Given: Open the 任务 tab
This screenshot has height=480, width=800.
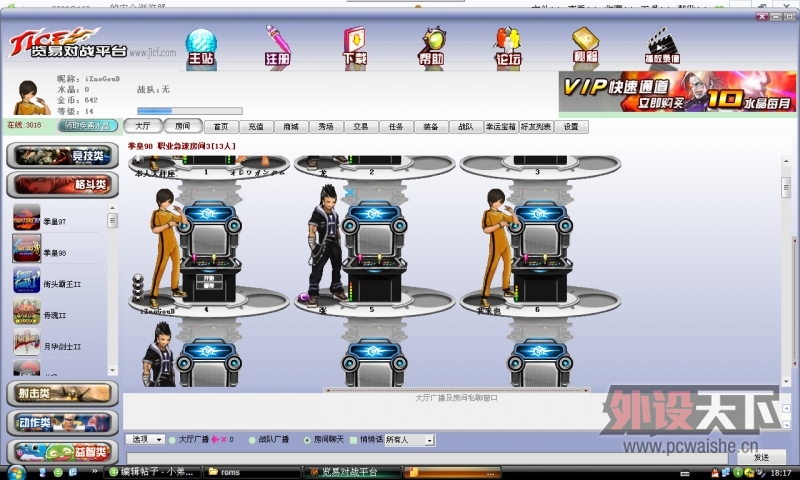Looking at the screenshot, I should point(396,127).
